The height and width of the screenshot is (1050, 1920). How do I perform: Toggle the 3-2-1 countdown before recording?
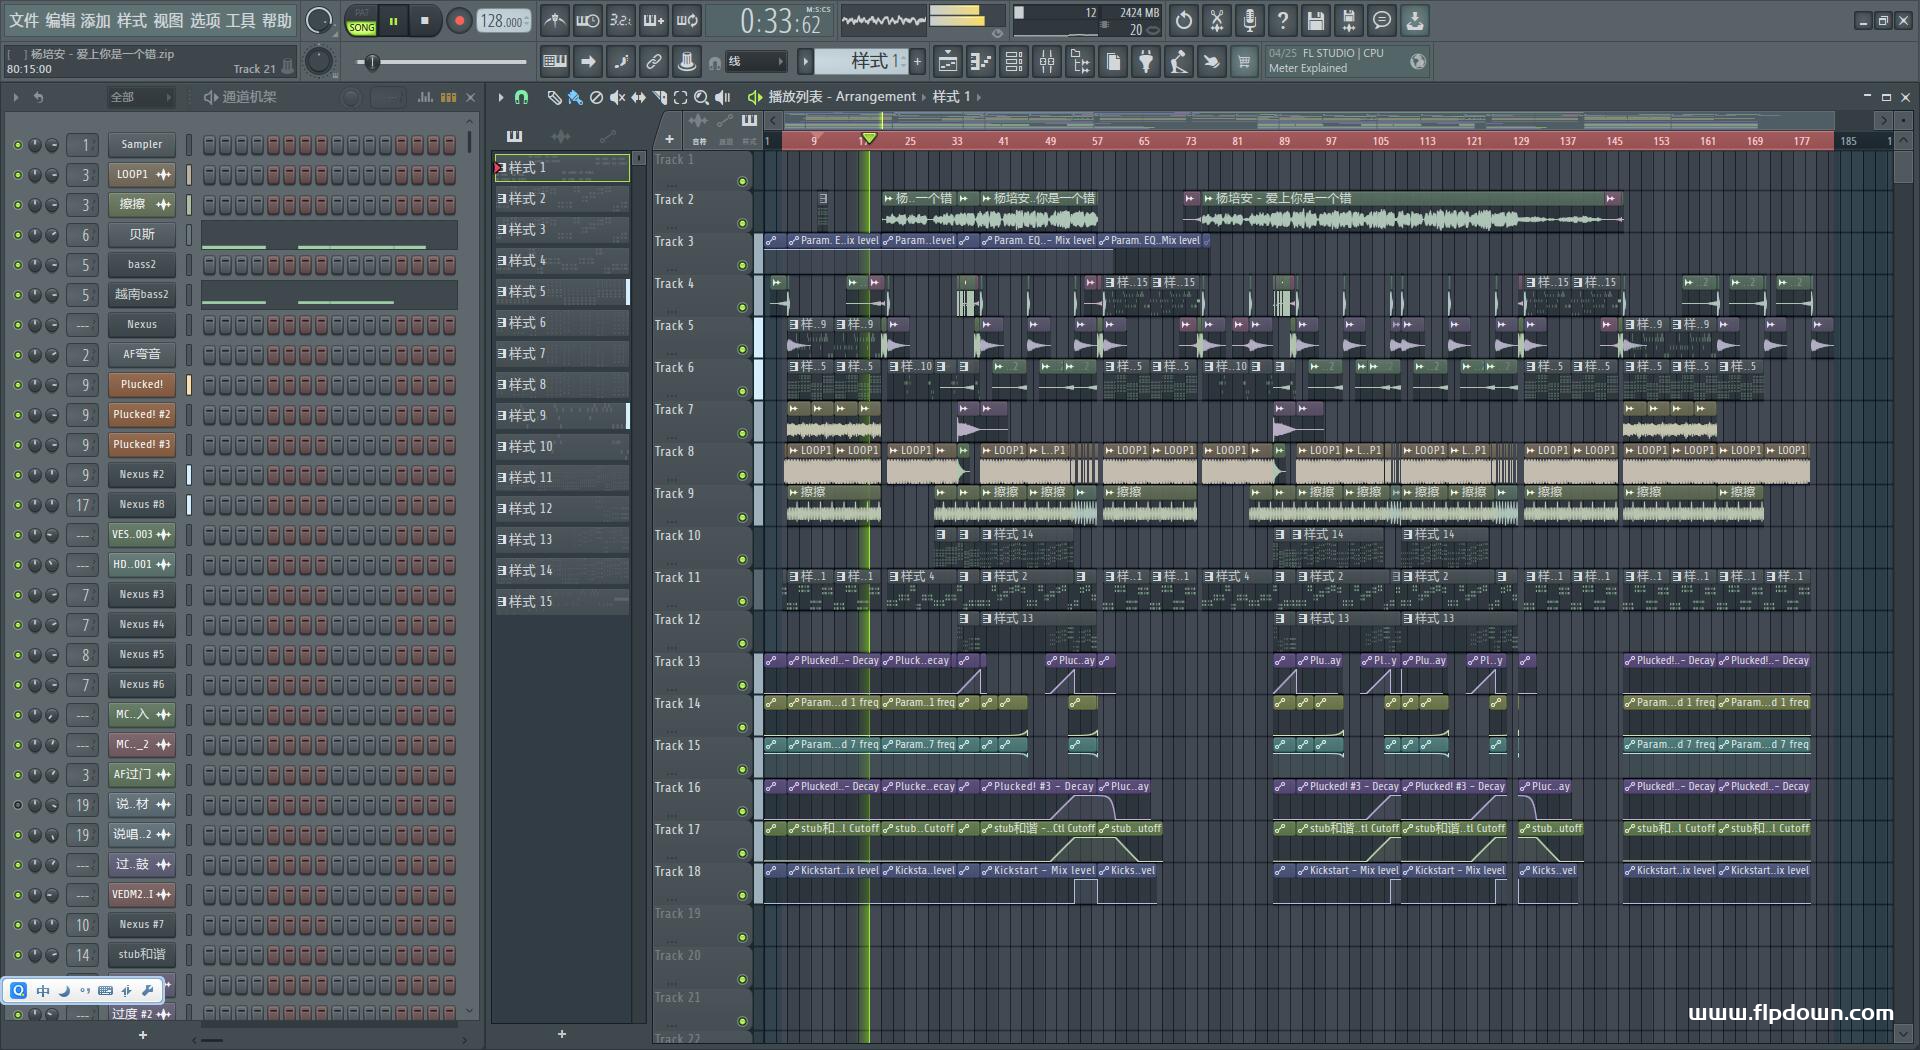point(620,20)
